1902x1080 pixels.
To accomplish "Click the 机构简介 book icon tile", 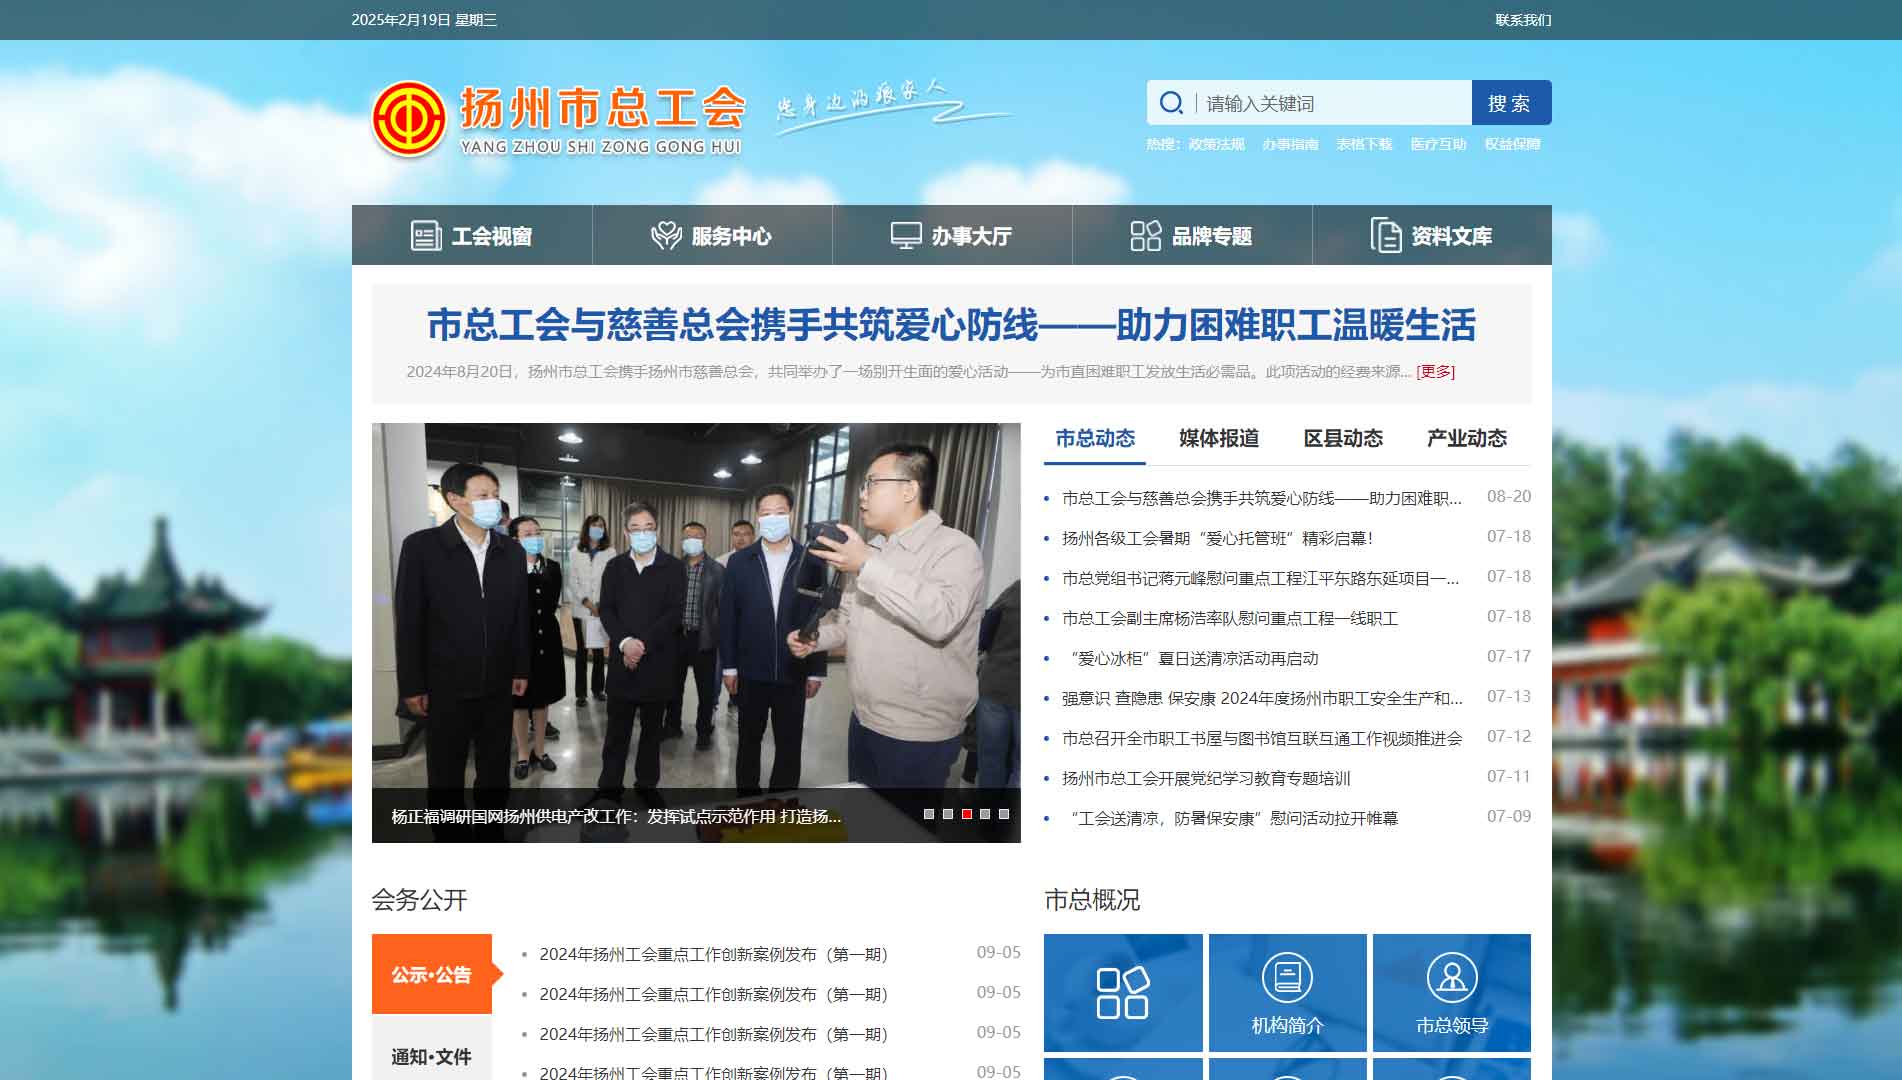I will click(x=1288, y=992).
